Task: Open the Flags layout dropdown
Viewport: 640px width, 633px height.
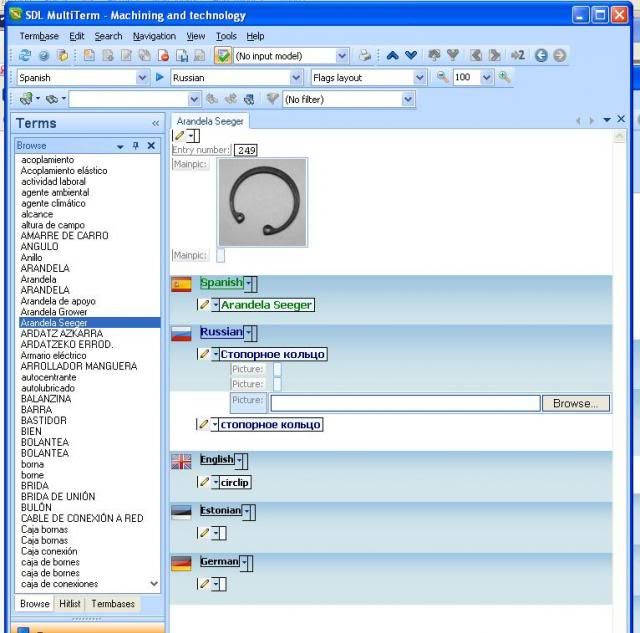Action: pyautogui.click(x=419, y=78)
